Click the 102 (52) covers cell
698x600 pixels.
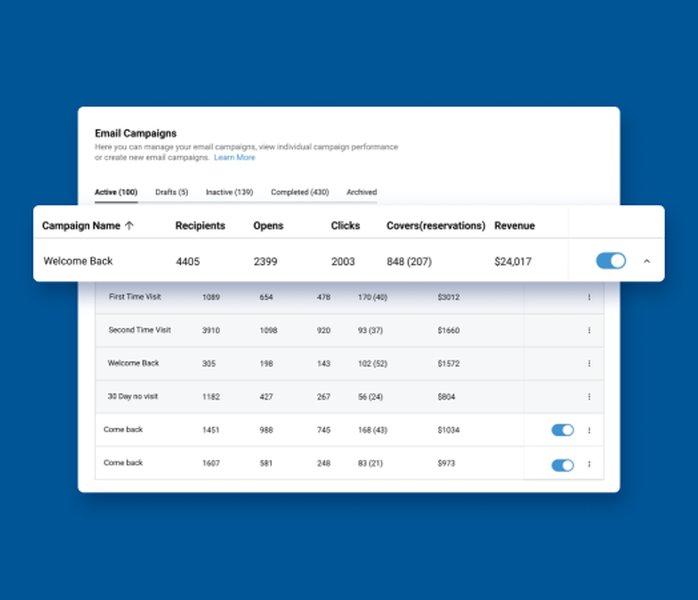[373, 364]
